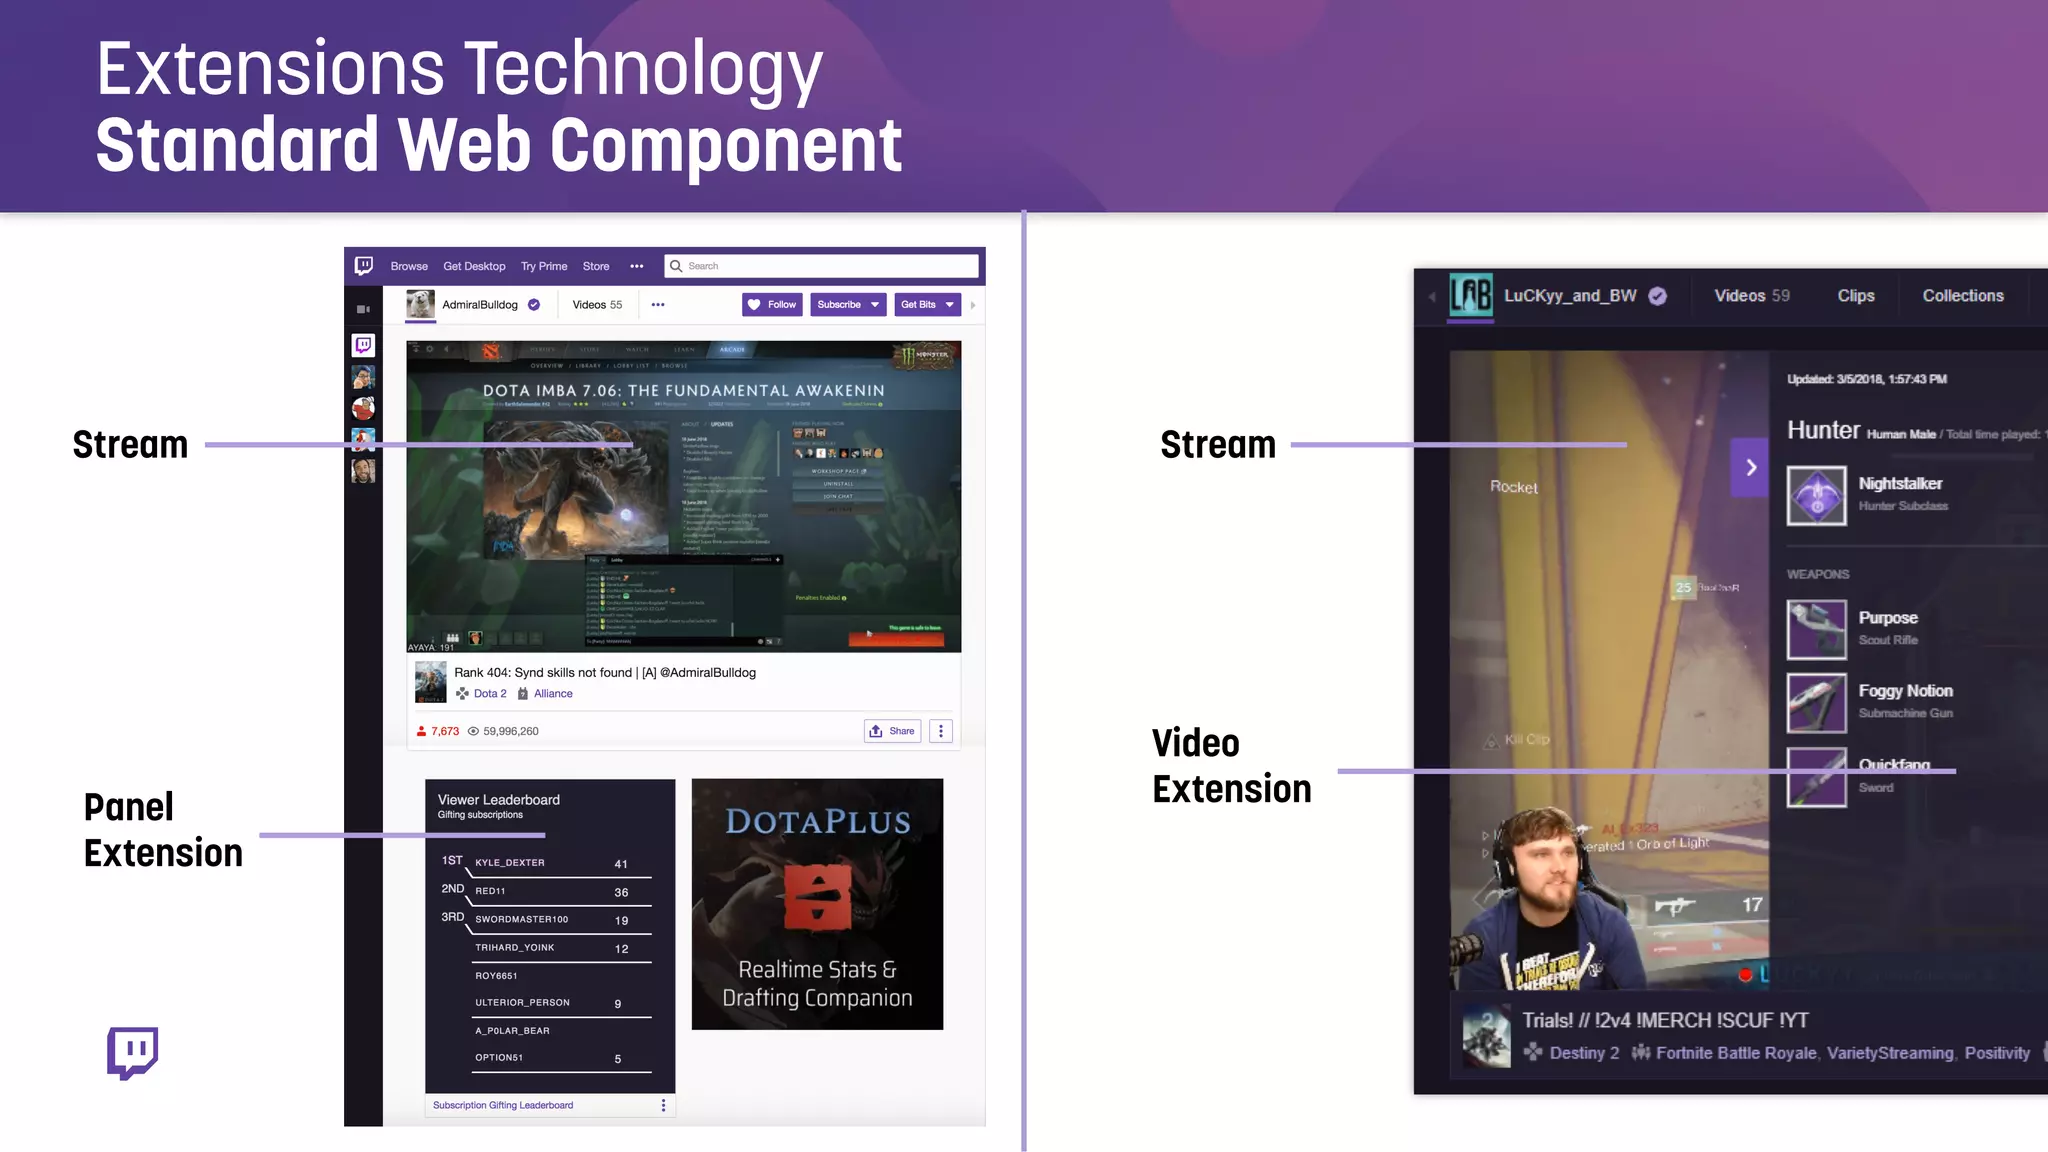Click the left arrow by the LuCKyy_and_BW header

coord(1432,296)
